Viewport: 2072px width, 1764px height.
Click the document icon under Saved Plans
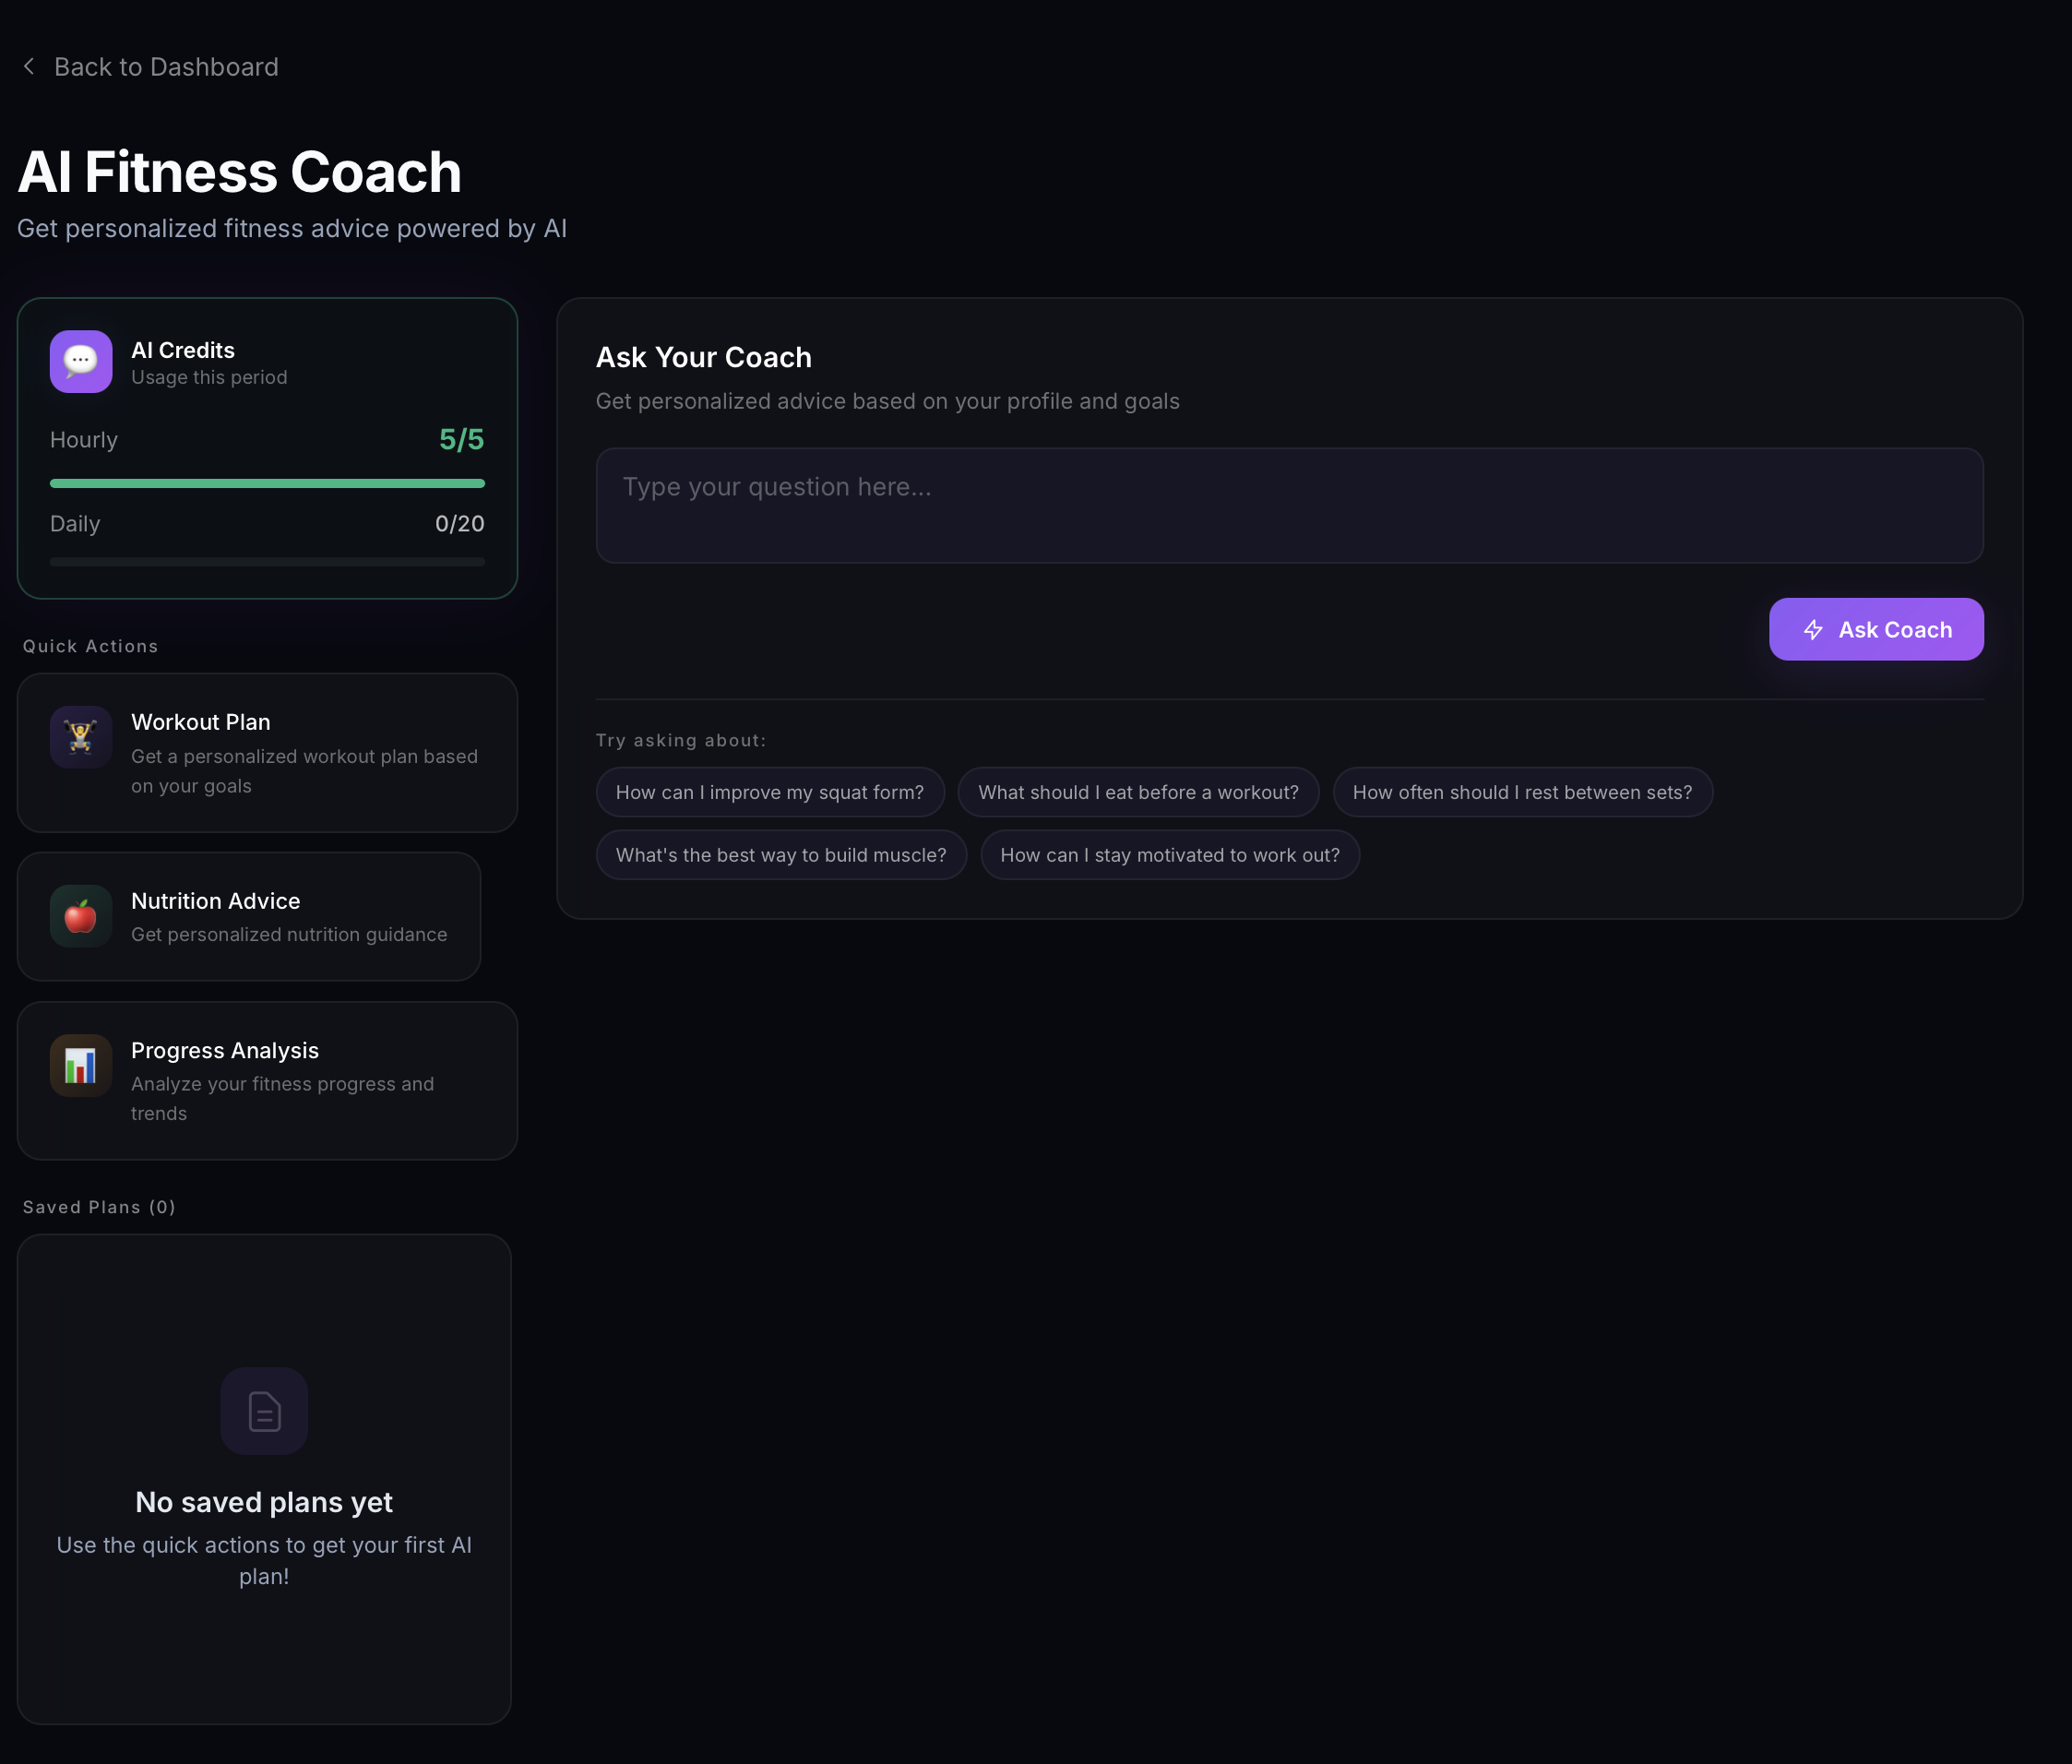click(x=264, y=1411)
